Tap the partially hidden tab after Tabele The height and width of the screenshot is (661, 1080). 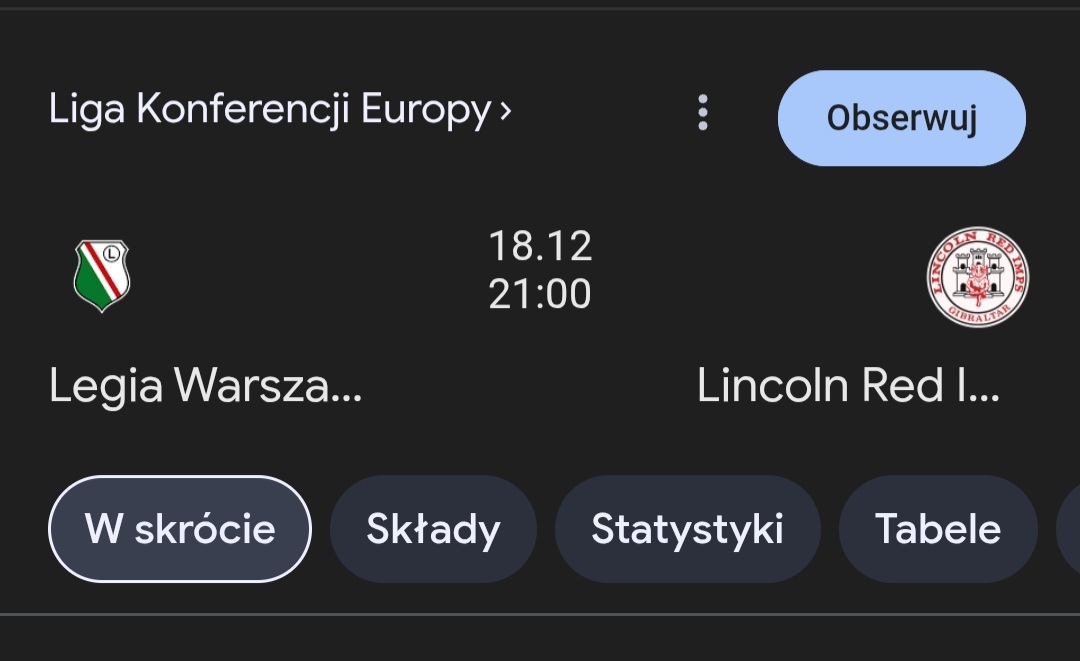point(1068,528)
